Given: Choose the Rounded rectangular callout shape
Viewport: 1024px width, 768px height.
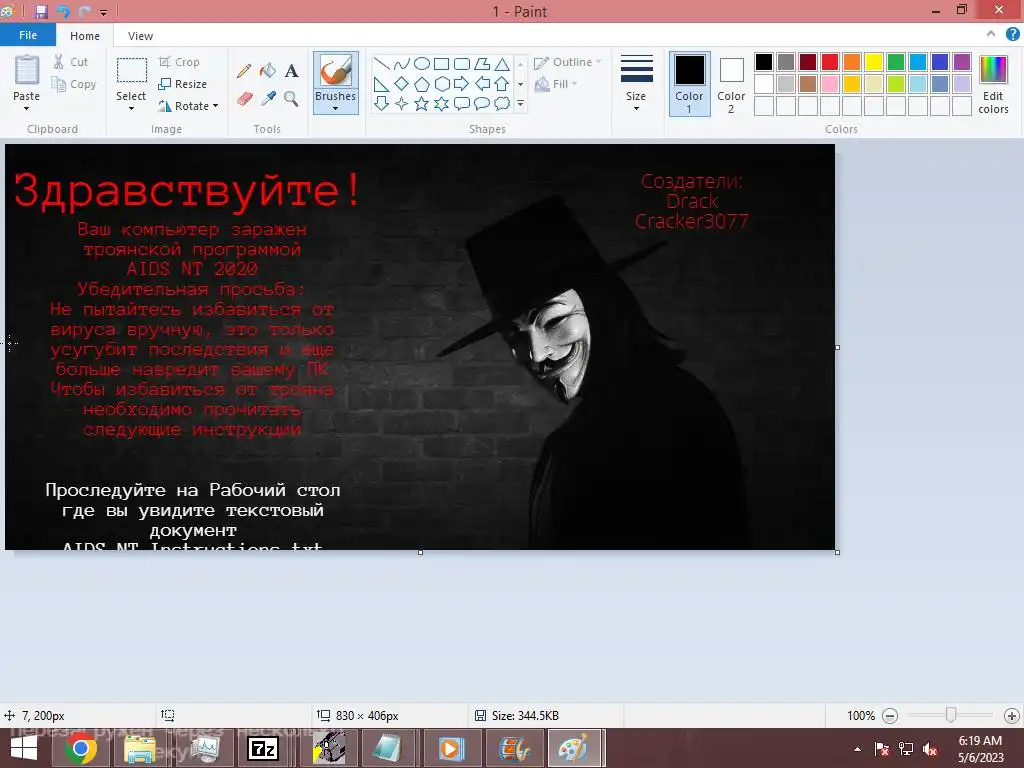Looking at the screenshot, I should point(462,103).
